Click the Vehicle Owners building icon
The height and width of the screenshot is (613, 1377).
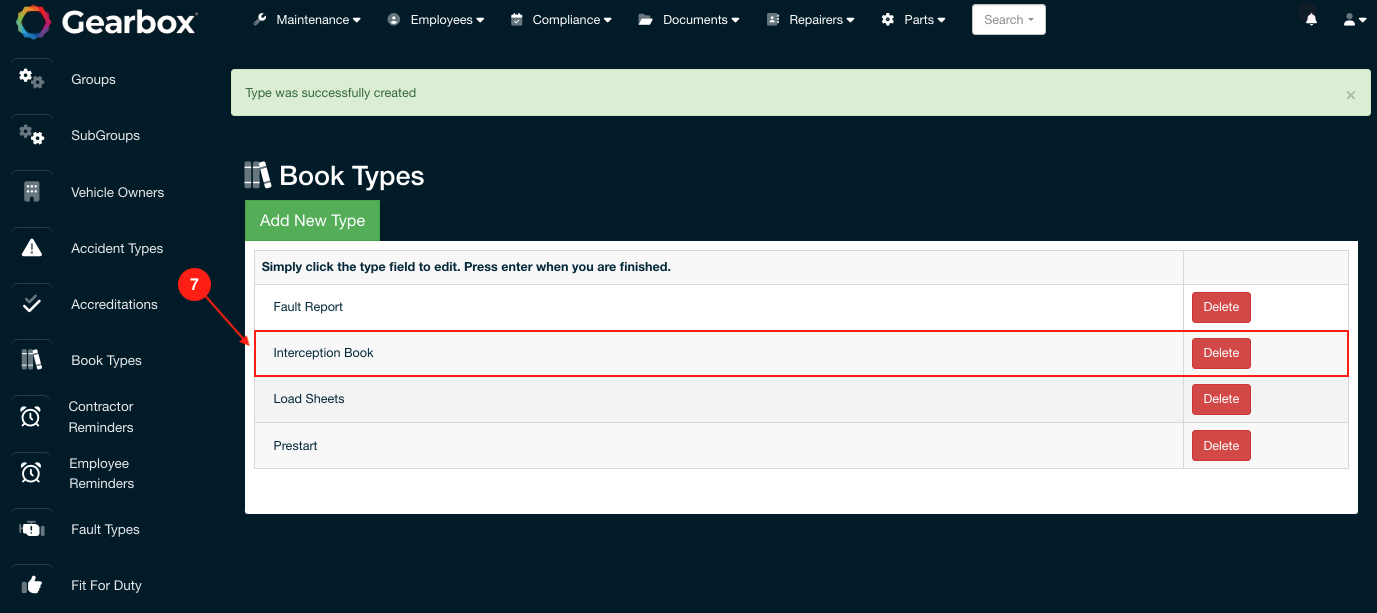(x=31, y=192)
